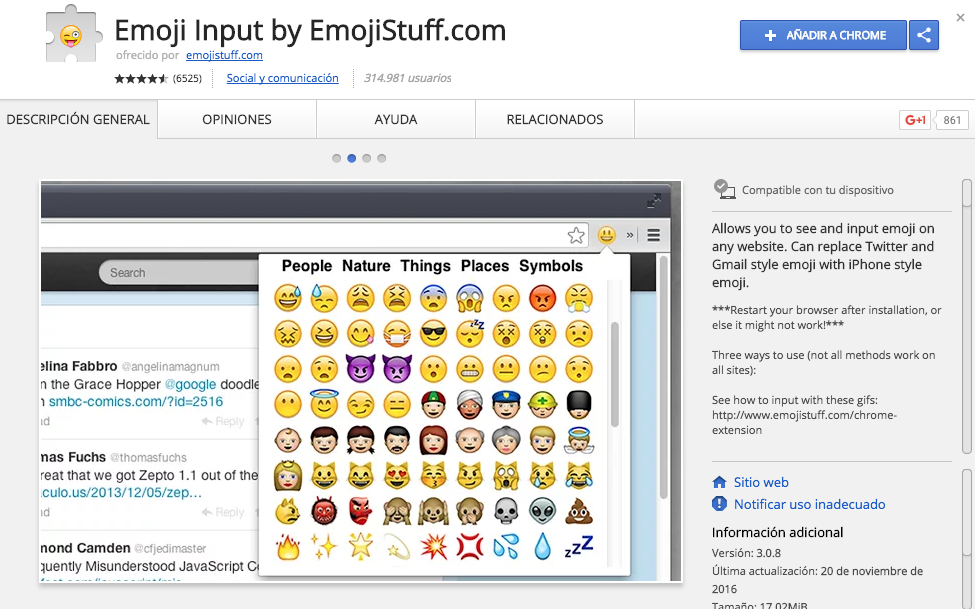This screenshot has width=975, height=609.
Task: Open the Places emoji category
Action: point(486,266)
